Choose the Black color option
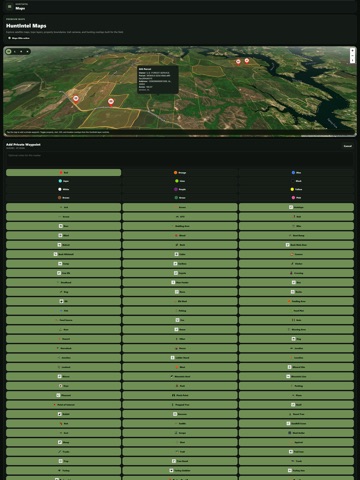The image size is (360, 480). (296, 181)
